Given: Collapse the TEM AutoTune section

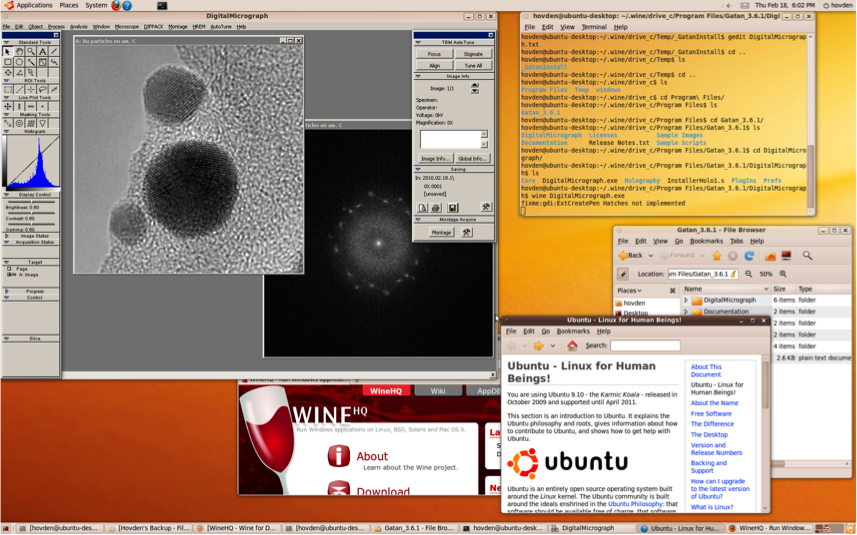Looking at the screenshot, I should 418,42.
